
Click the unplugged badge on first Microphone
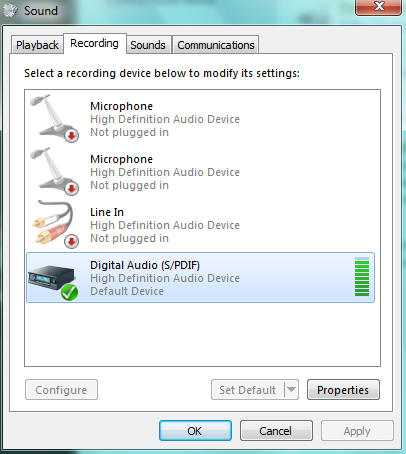click(71, 135)
